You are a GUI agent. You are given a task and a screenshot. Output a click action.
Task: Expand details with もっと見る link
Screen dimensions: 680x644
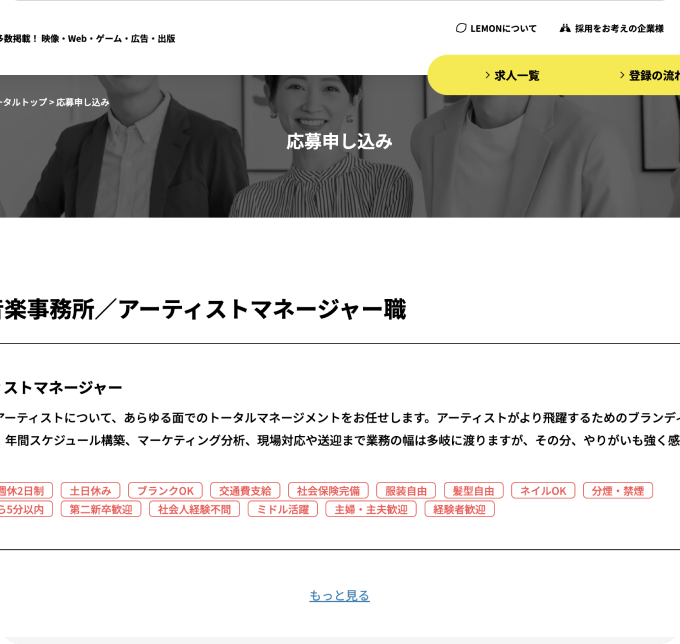pos(339,596)
